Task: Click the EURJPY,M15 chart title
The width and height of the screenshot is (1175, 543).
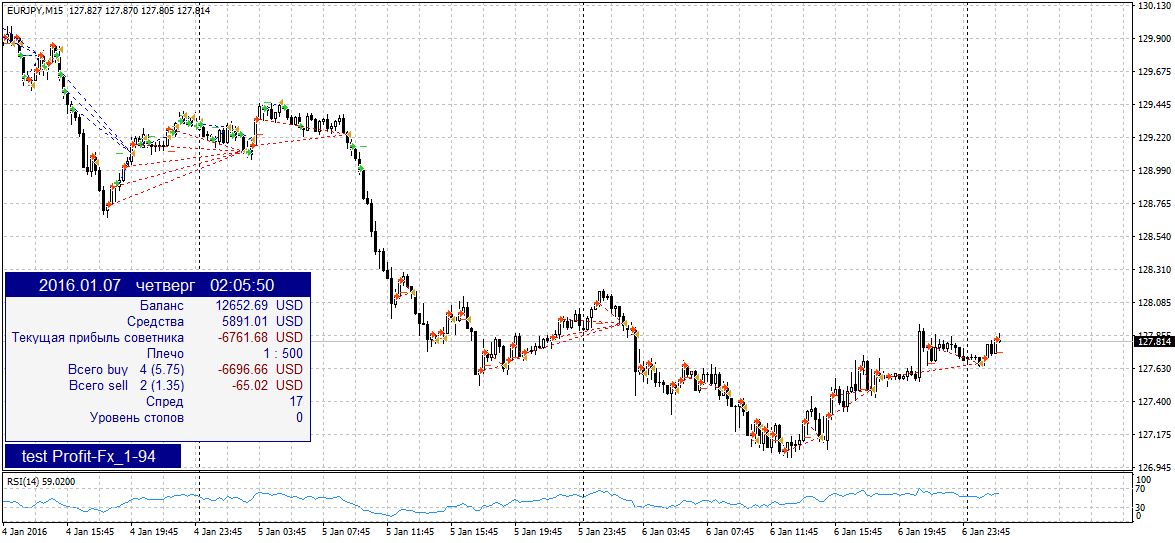Action: [x=33, y=10]
